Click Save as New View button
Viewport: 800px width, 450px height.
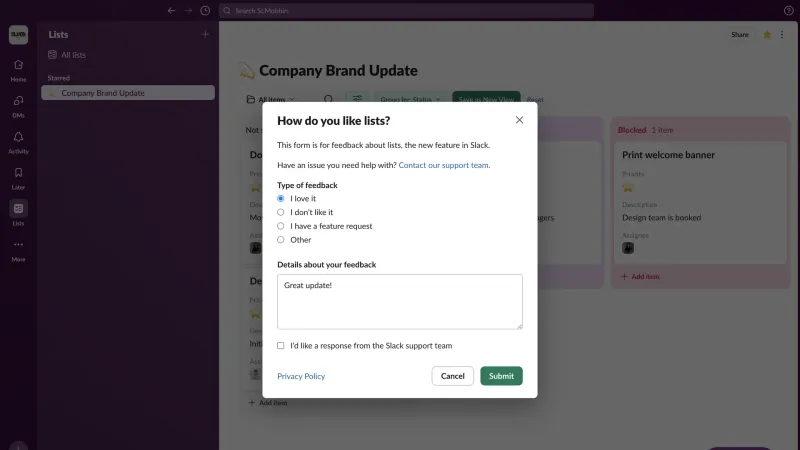(x=486, y=99)
